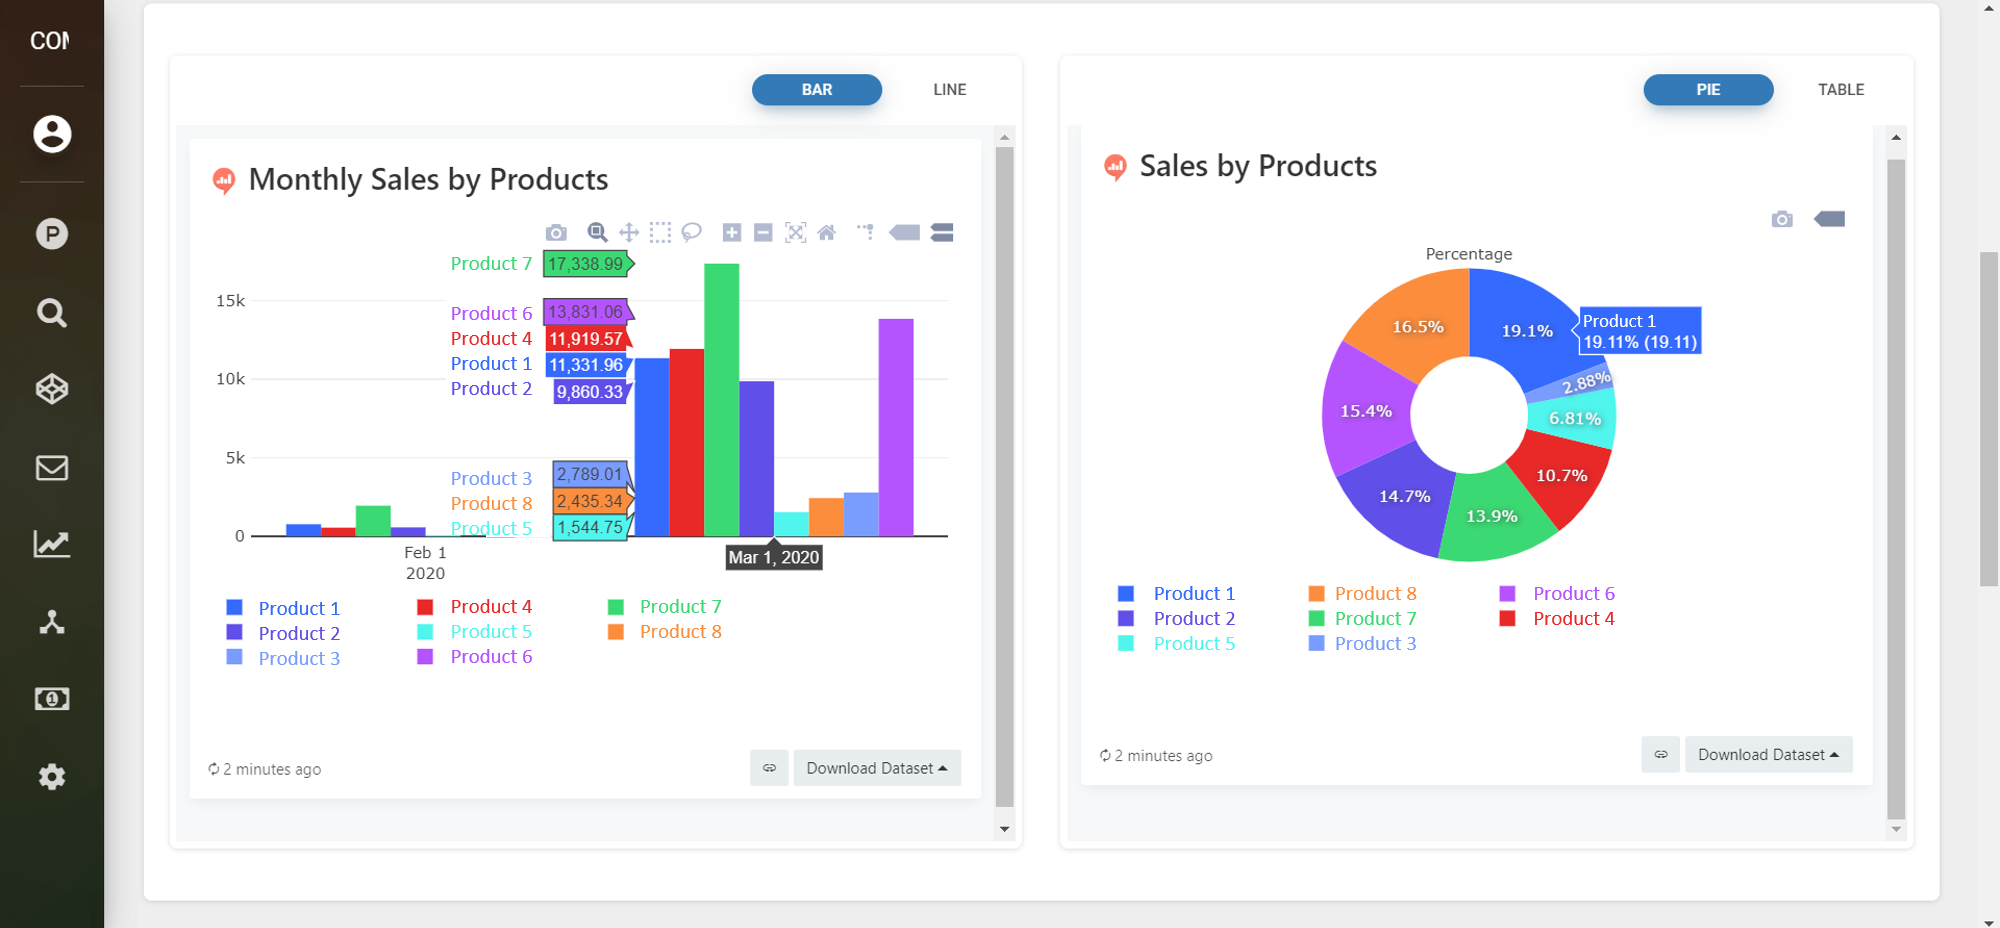Expand Download Dataset under pie chart
The height and width of the screenshot is (928, 2000).
[1768, 755]
